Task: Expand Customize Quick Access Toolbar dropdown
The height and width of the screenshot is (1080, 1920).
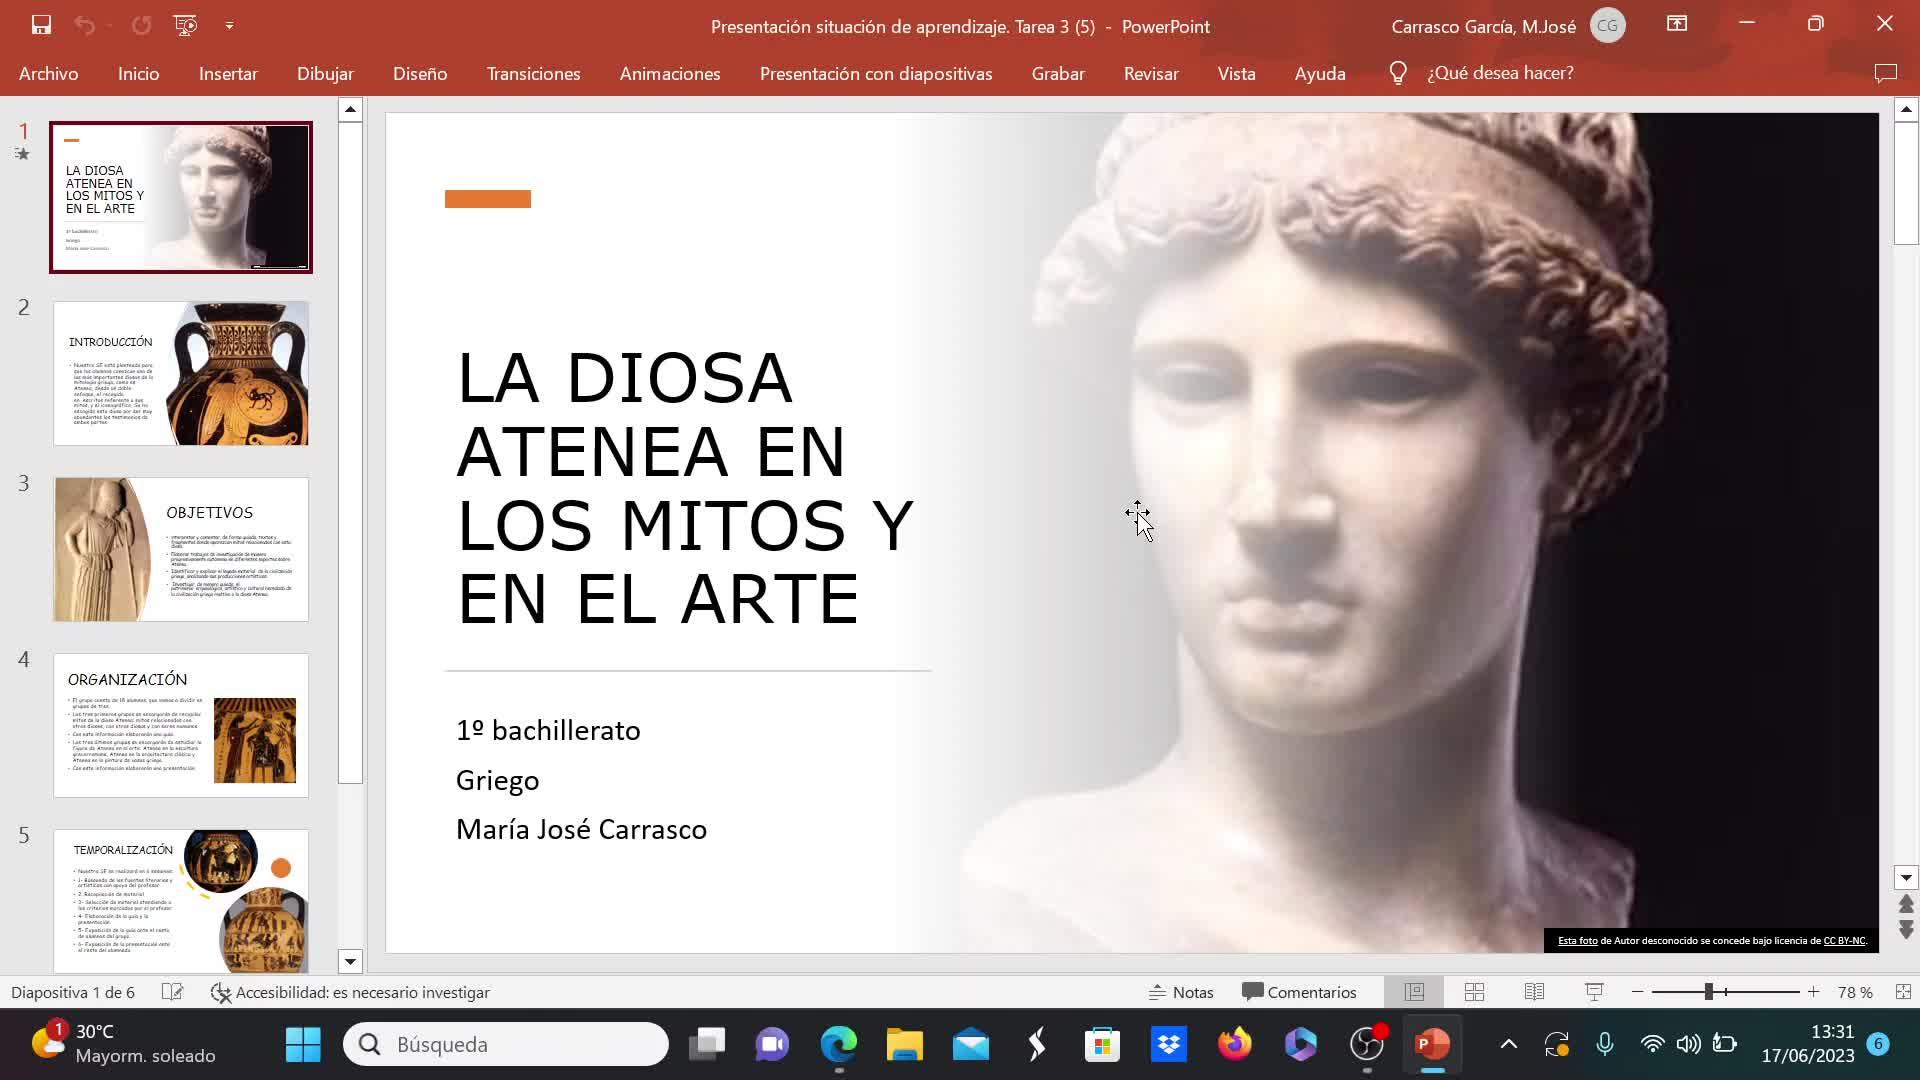Action: tap(229, 25)
